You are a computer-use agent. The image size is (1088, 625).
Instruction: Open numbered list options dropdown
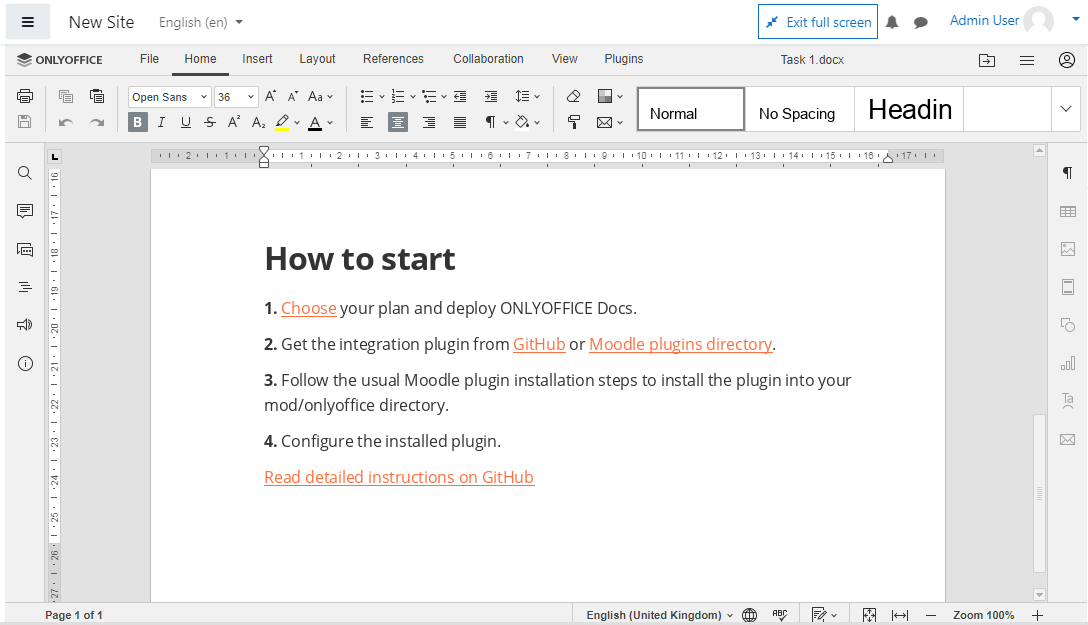pyautogui.click(x=413, y=97)
